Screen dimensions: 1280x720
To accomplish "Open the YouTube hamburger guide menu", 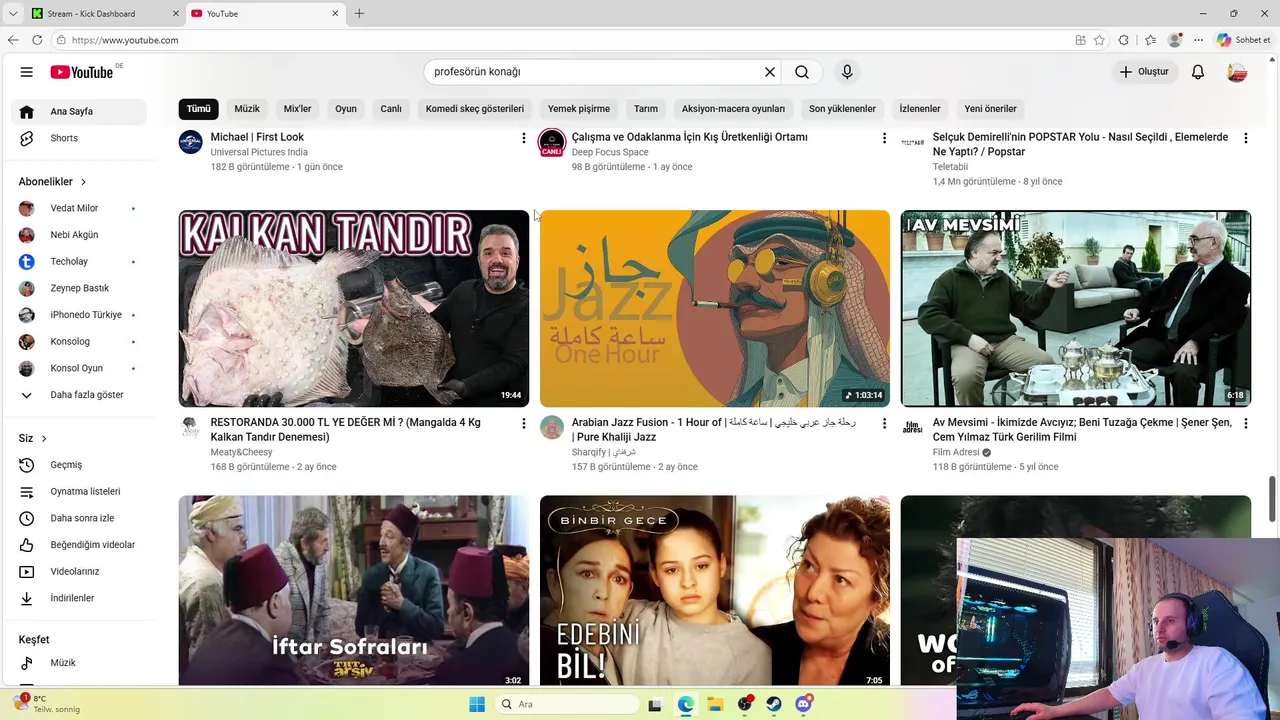I will pyautogui.click(x=27, y=72).
